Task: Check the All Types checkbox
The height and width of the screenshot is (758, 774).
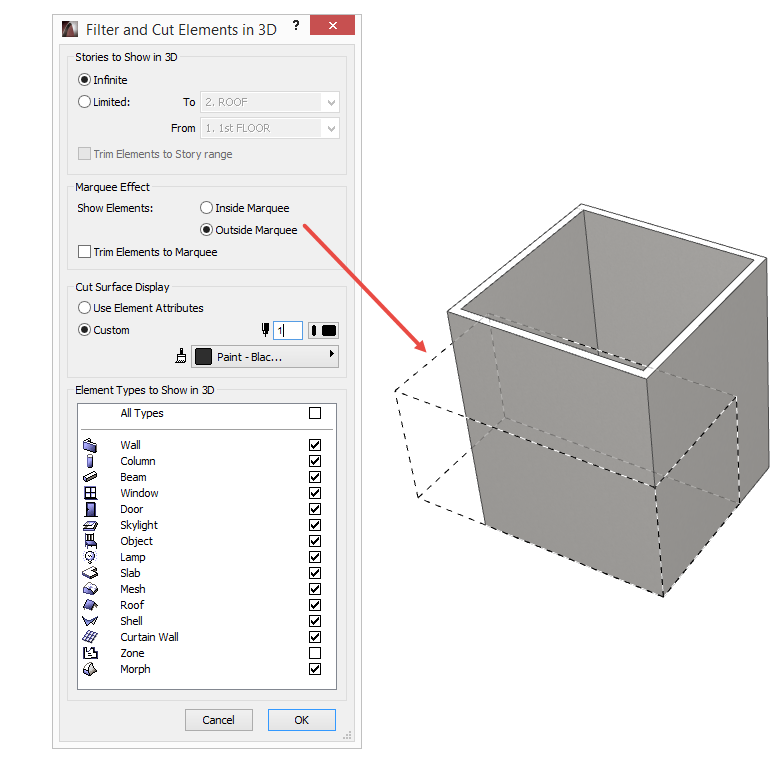Action: (x=315, y=413)
